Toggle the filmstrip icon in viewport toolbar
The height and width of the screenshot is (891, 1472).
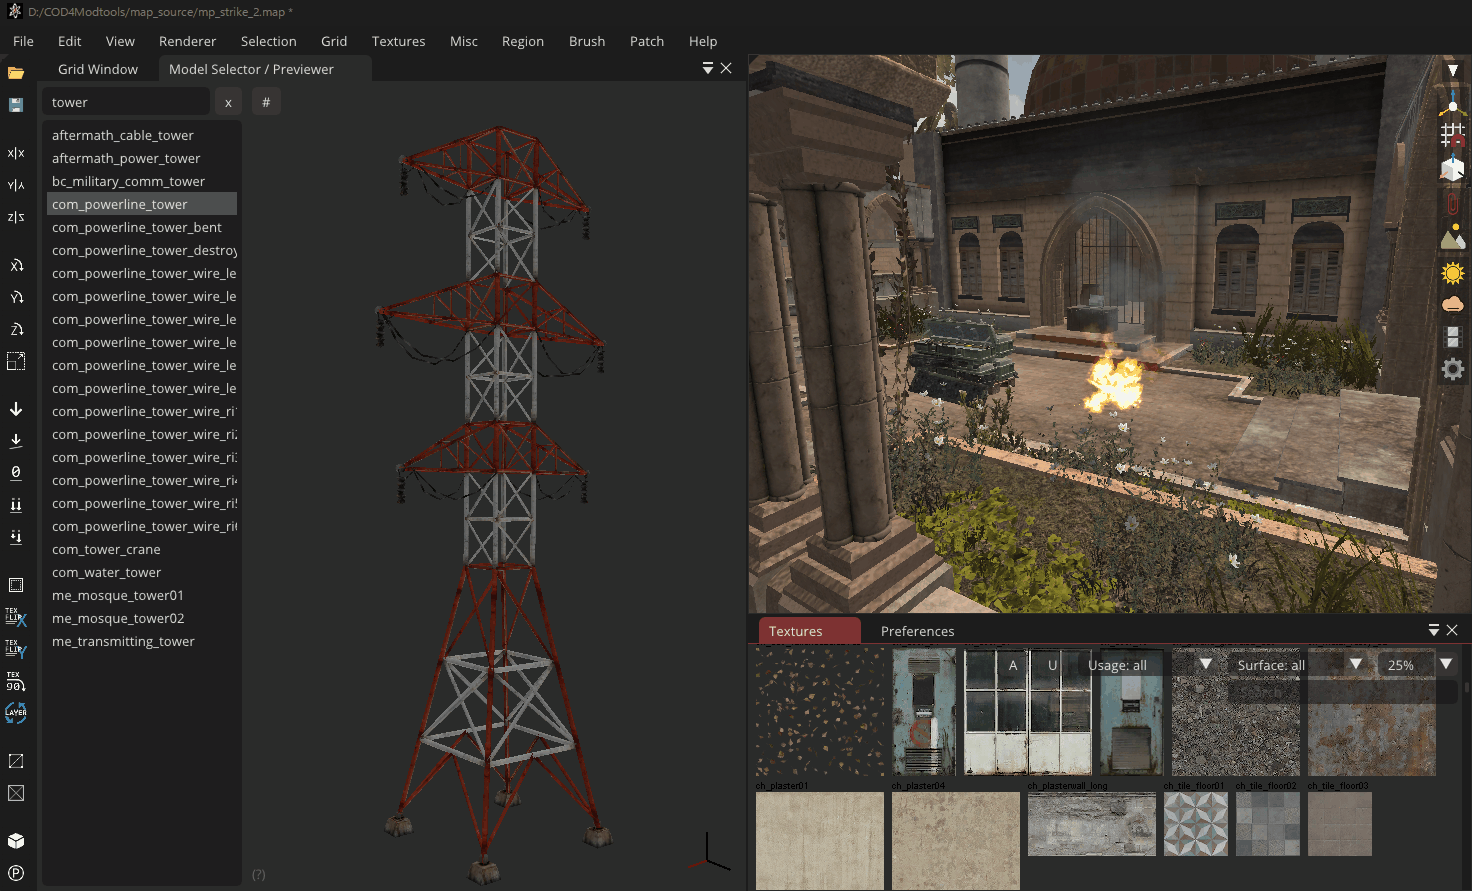tap(1453, 337)
